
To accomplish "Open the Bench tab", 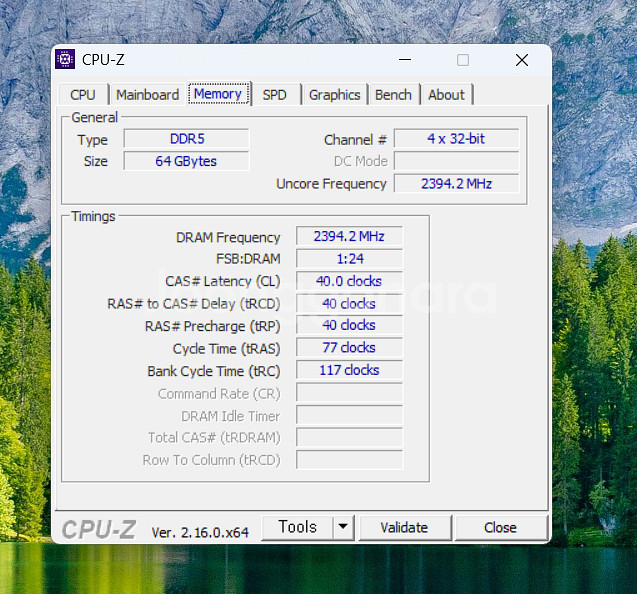I will click(x=393, y=95).
